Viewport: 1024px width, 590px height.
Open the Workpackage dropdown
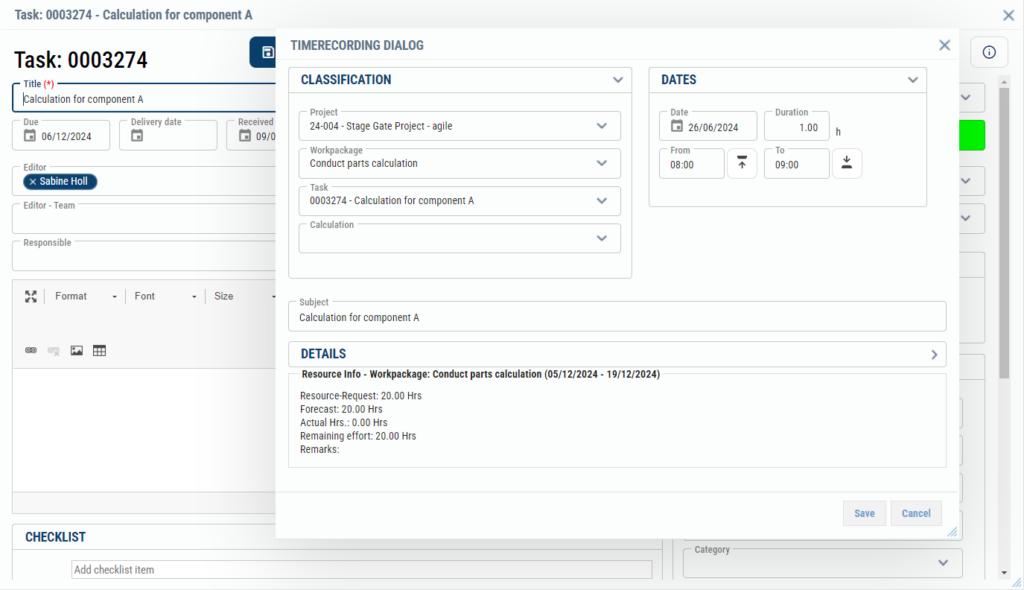[x=601, y=162]
